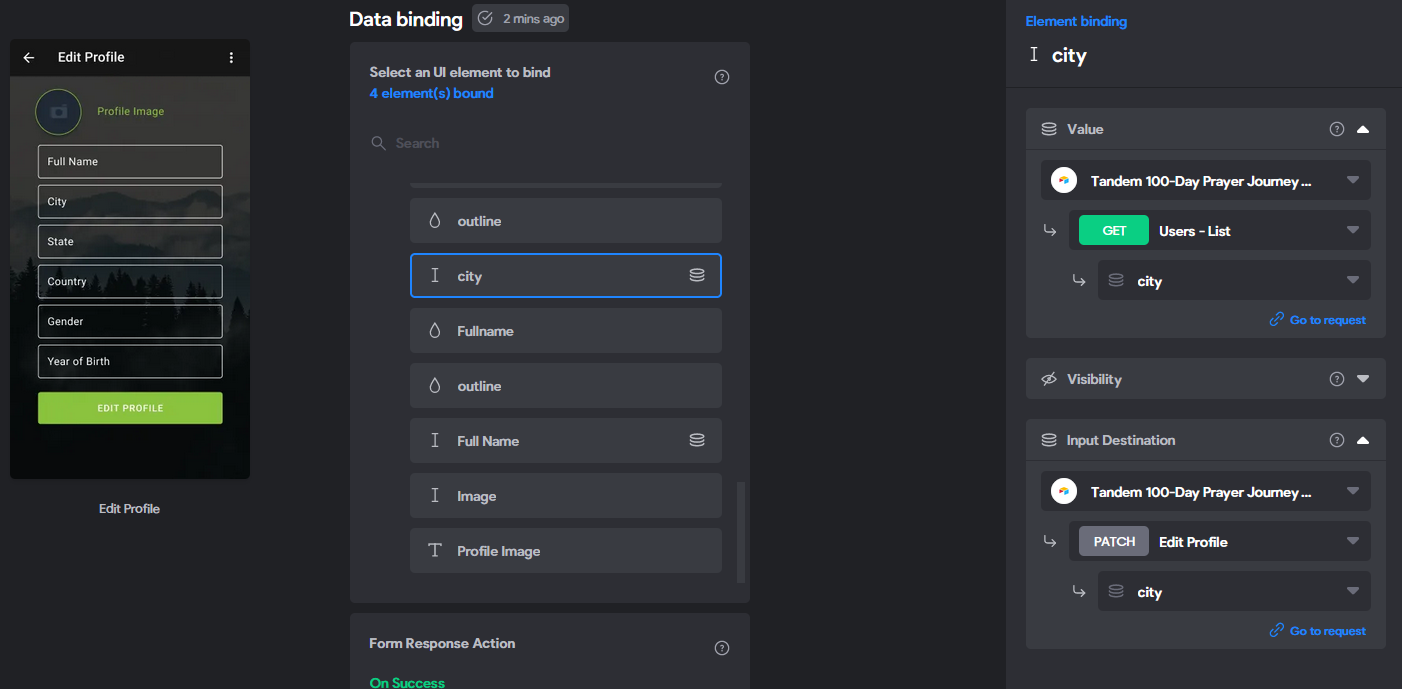The width and height of the screenshot is (1402, 689).
Task: Click the camera profile image placeholder
Action: point(58,112)
